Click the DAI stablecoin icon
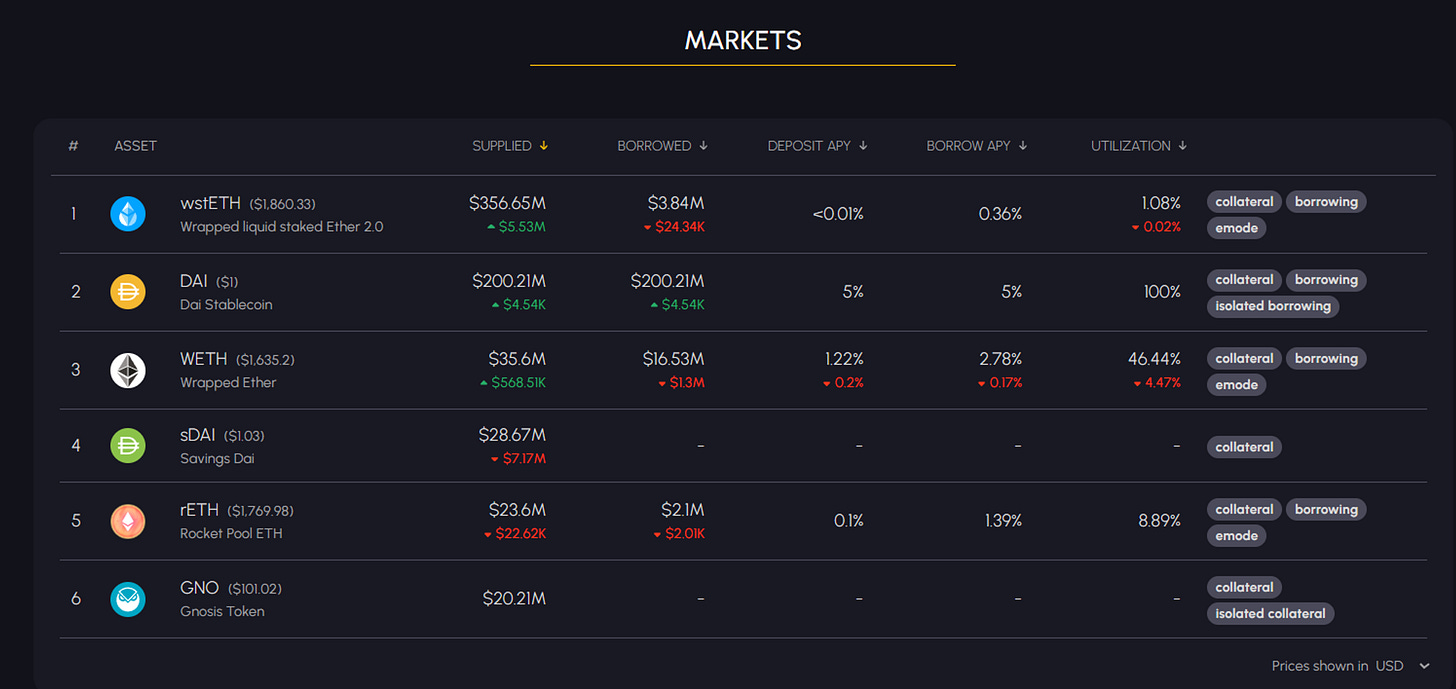 click(x=128, y=292)
